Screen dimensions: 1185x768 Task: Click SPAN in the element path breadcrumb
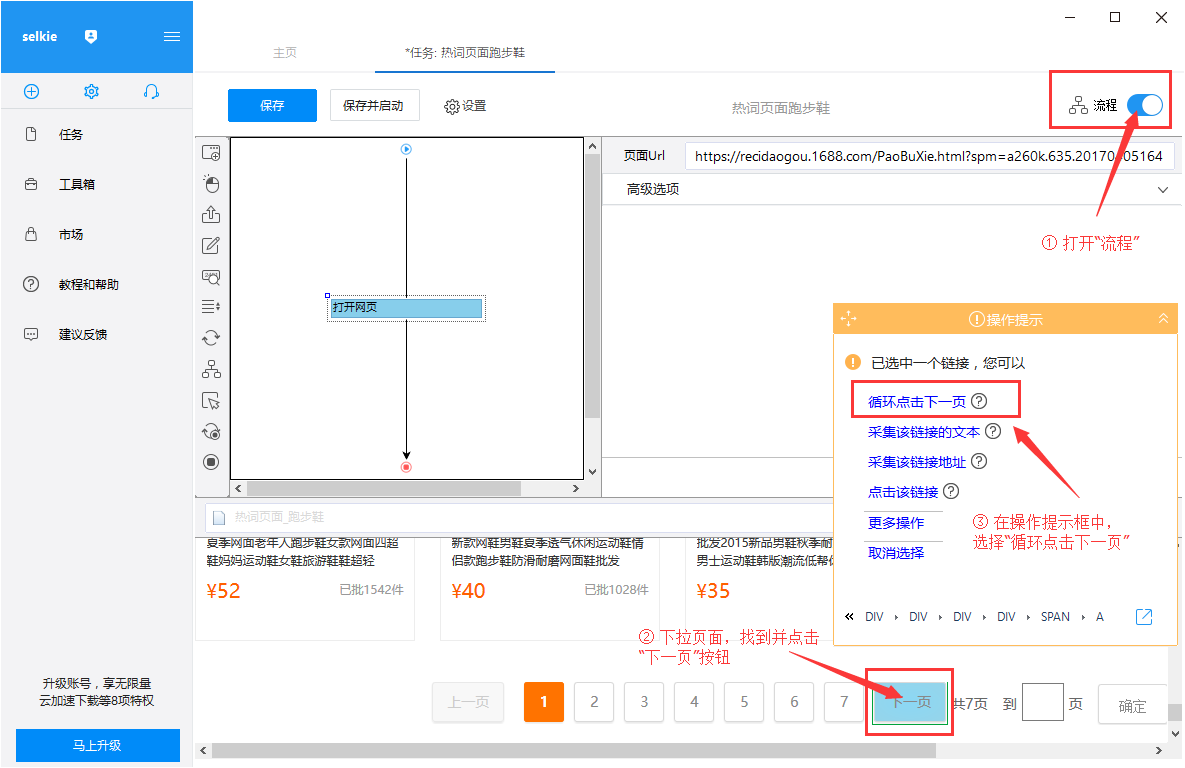1055,617
